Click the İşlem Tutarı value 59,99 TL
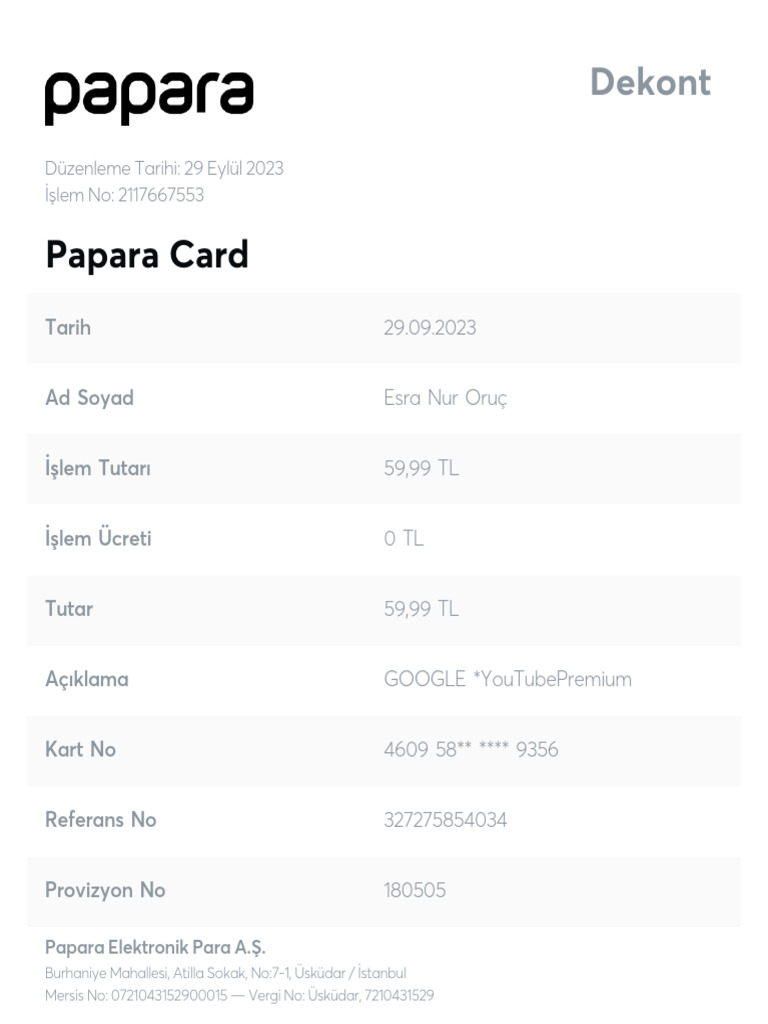The height and width of the screenshot is (1024, 768). click(x=421, y=468)
